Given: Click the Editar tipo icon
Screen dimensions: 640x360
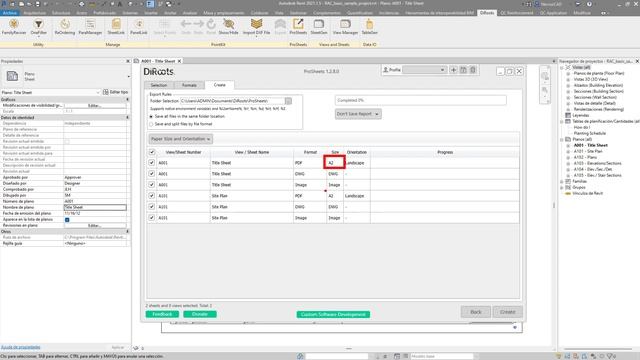Looking at the screenshot, I should point(106,92).
